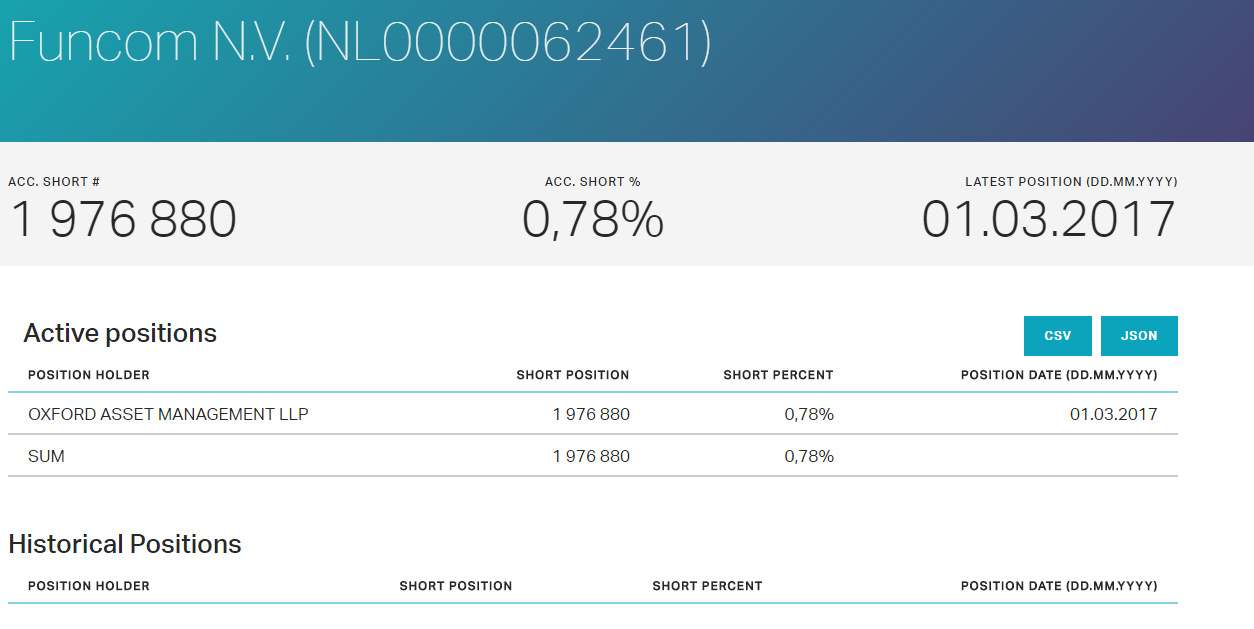Click SUM row total 1 976 880
This screenshot has height=629, width=1254.
coord(591,456)
